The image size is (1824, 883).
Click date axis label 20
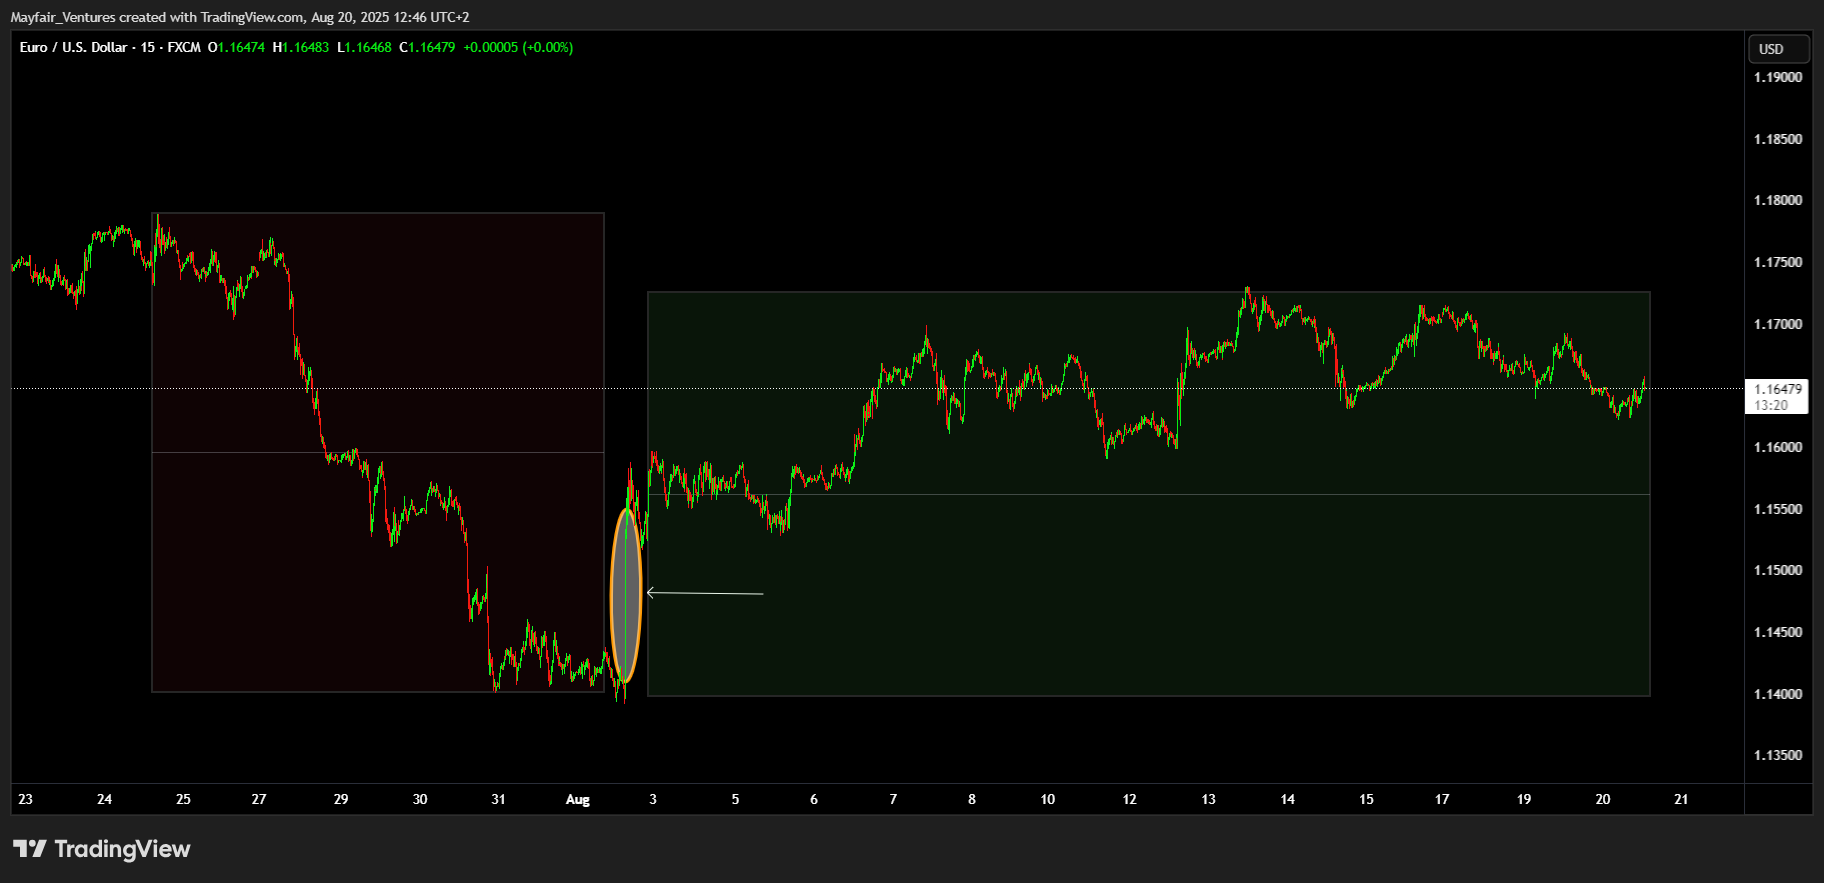1603,799
